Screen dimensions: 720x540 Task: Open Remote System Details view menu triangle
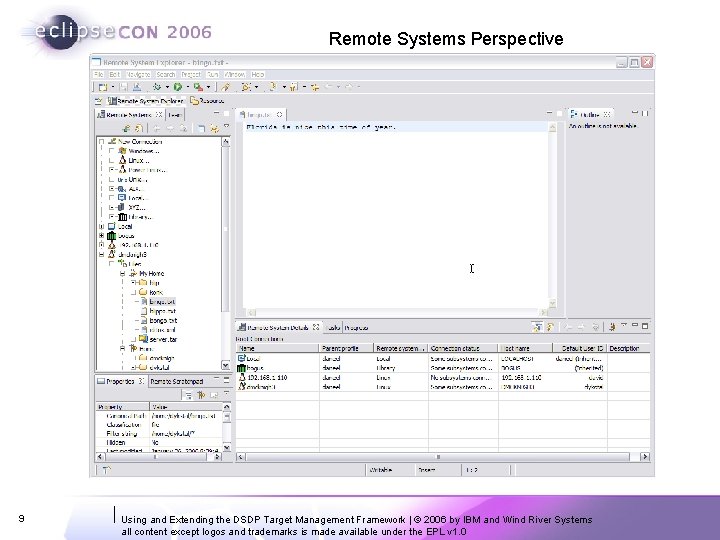pos(624,325)
